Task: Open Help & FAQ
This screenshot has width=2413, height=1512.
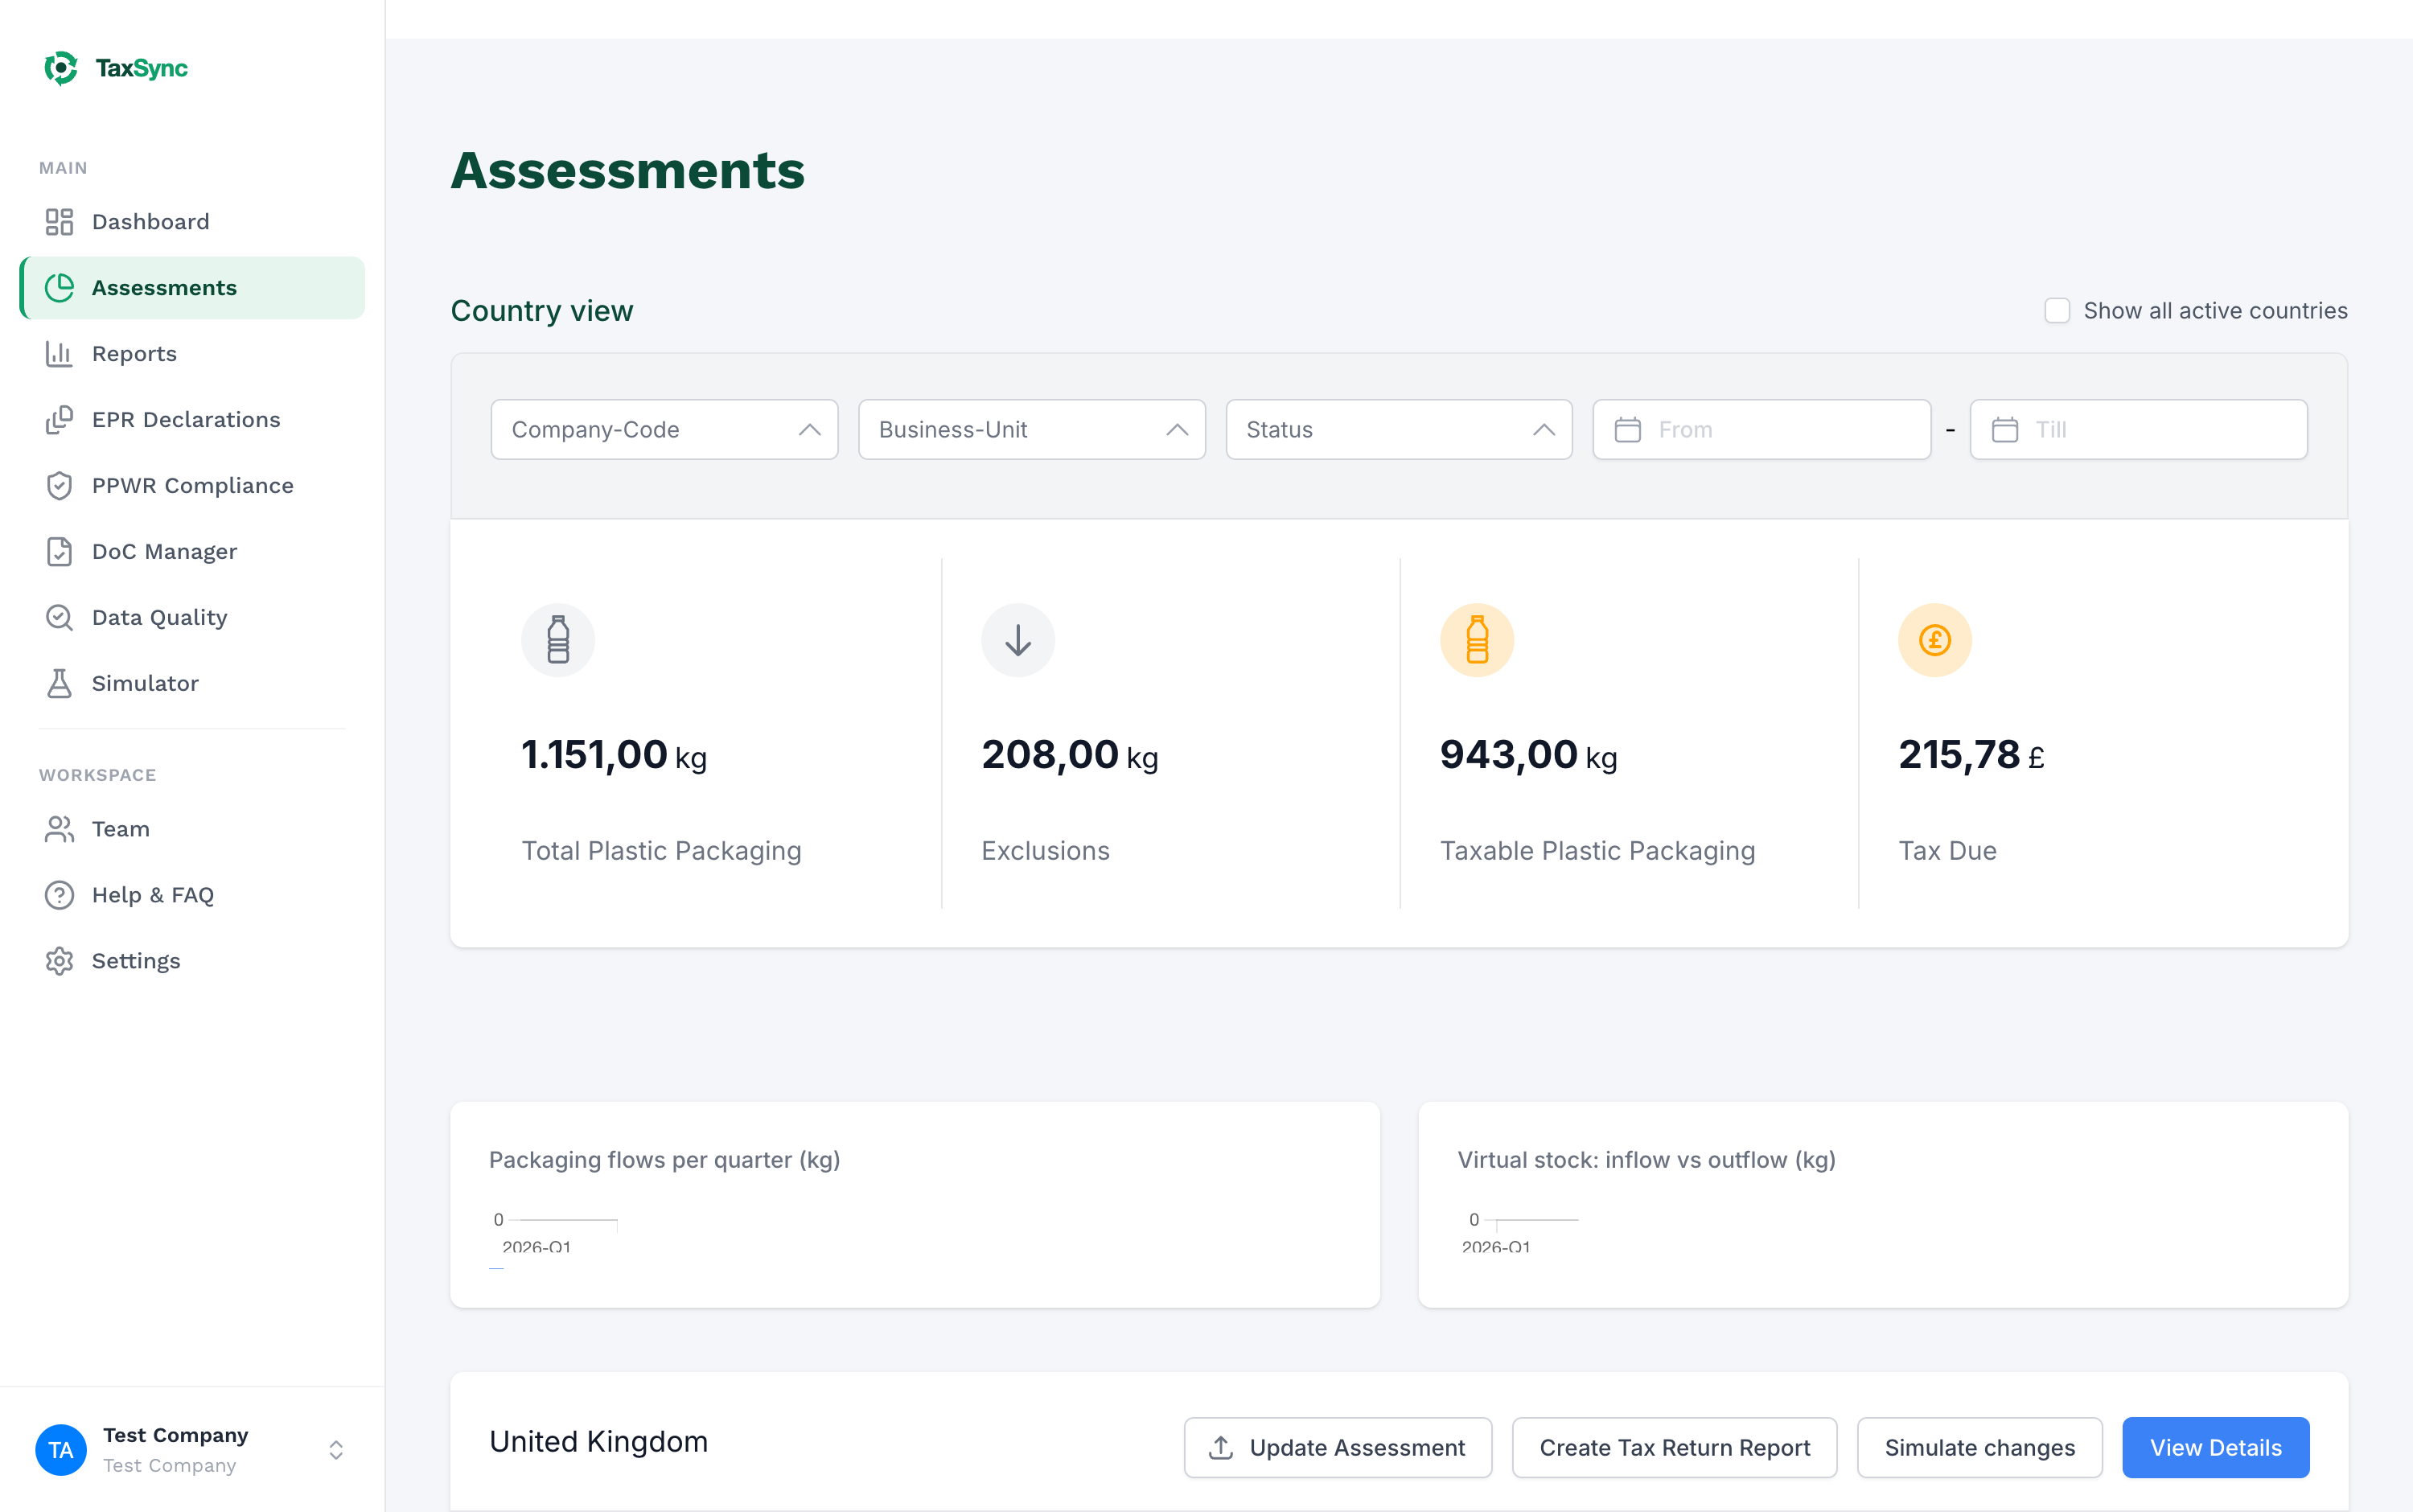Action: pos(192,895)
